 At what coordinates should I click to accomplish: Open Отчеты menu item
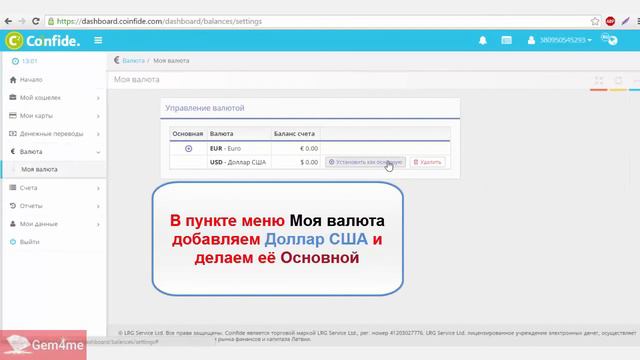click(x=31, y=206)
